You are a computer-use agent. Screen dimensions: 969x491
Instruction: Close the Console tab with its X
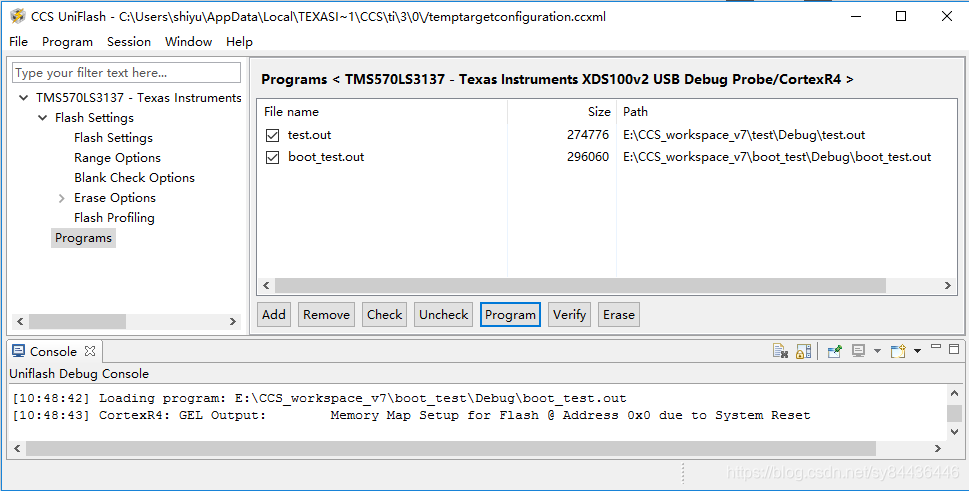[90, 351]
